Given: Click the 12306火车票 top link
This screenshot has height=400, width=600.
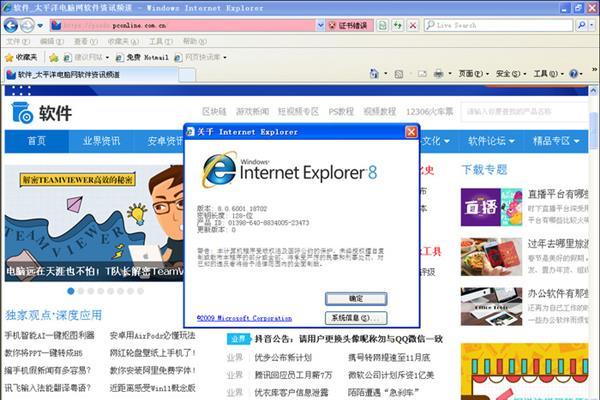Looking at the screenshot, I should [429, 111].
